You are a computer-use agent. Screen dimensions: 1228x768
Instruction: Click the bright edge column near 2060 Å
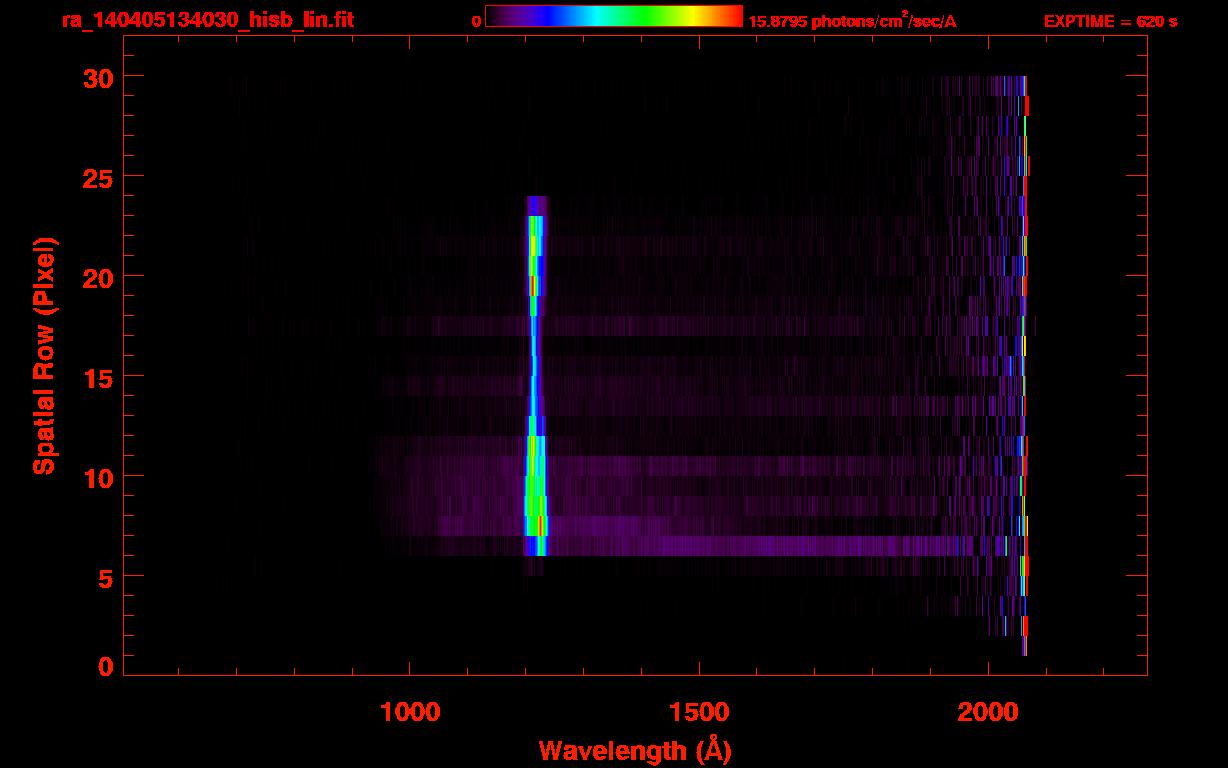coord(1024,365)
